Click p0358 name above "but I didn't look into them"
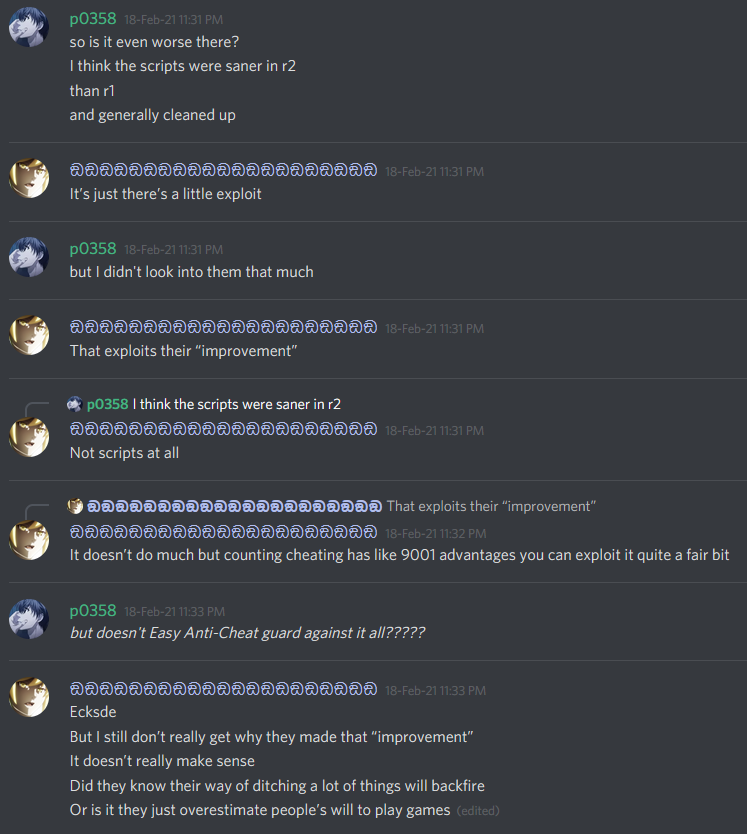The image size is (747, 834). 93,249
